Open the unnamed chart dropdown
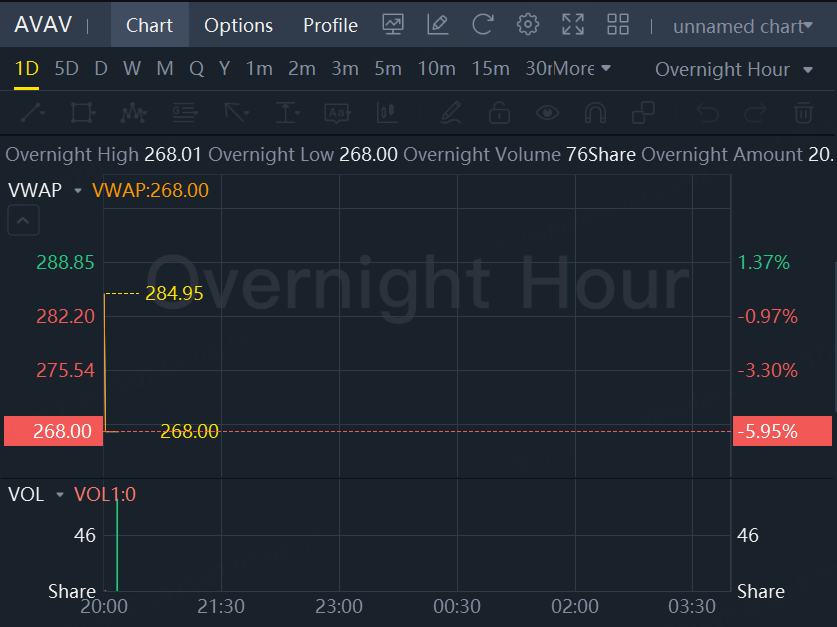This screenshot has width=837, height=627. pyautogui.click(x=743, y=26)
